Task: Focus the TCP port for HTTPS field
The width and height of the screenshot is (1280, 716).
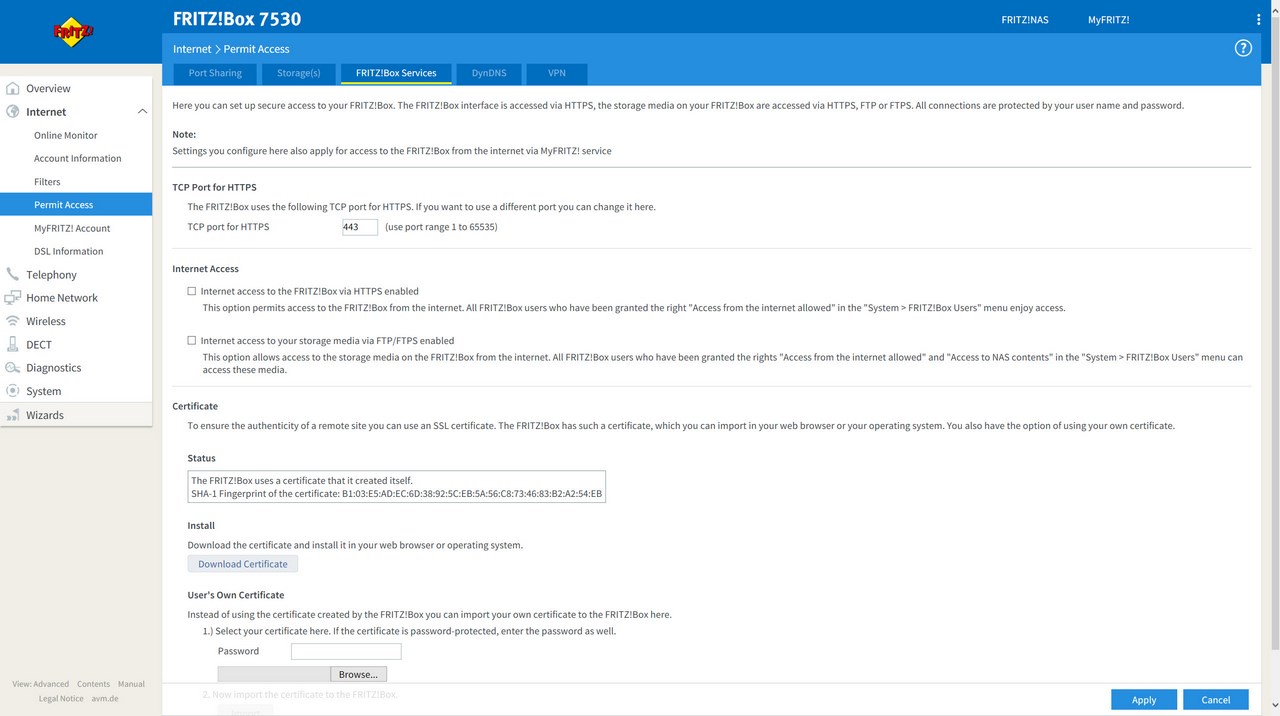Action: 360,227
